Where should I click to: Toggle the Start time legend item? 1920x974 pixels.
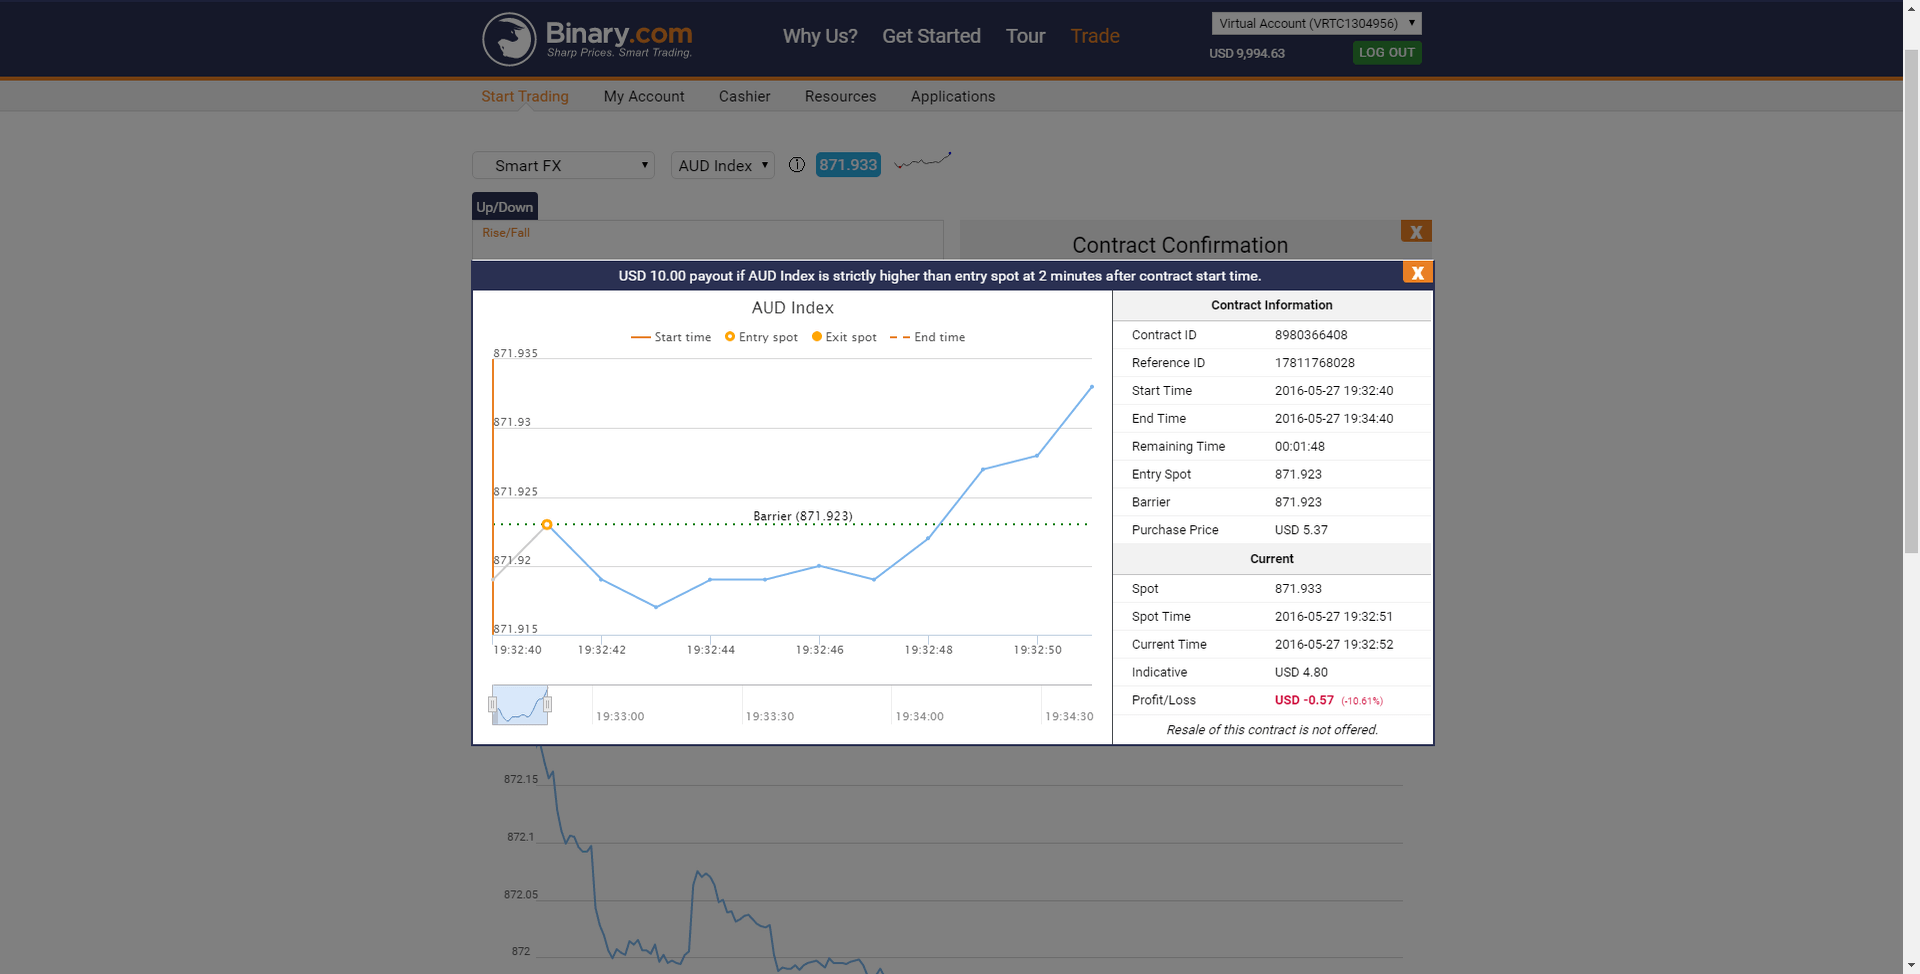point(671,337)
